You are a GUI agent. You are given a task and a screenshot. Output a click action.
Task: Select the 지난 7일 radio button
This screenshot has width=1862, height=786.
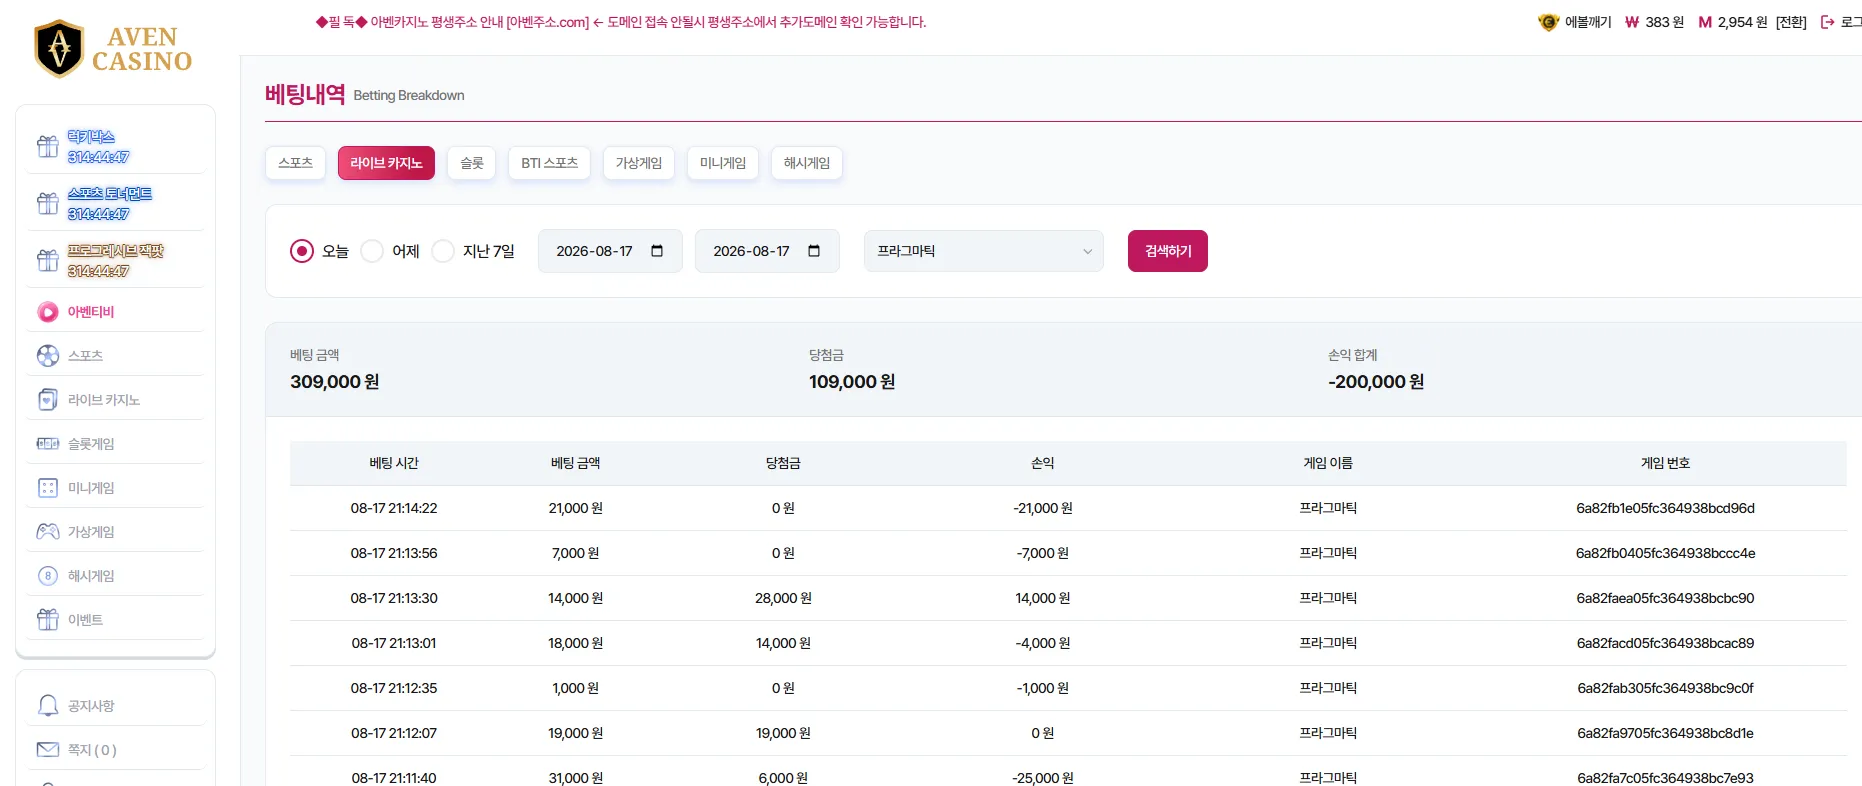[443, 251]
